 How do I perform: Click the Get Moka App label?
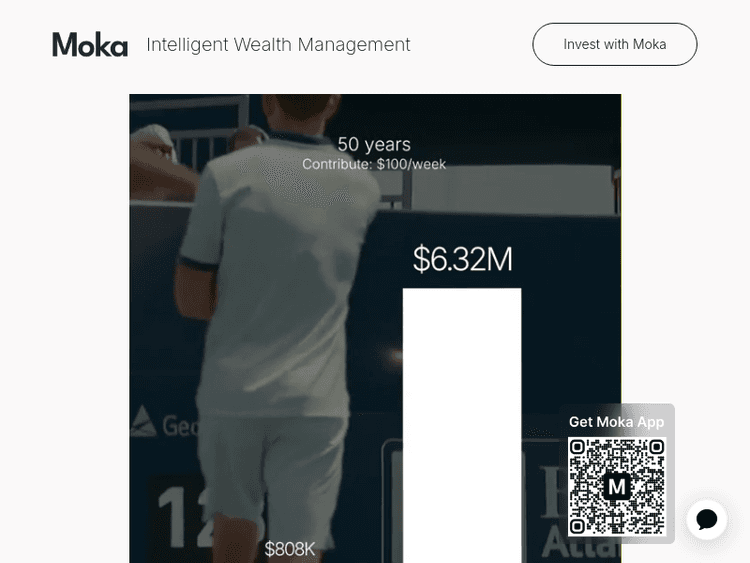coord(617,422)
